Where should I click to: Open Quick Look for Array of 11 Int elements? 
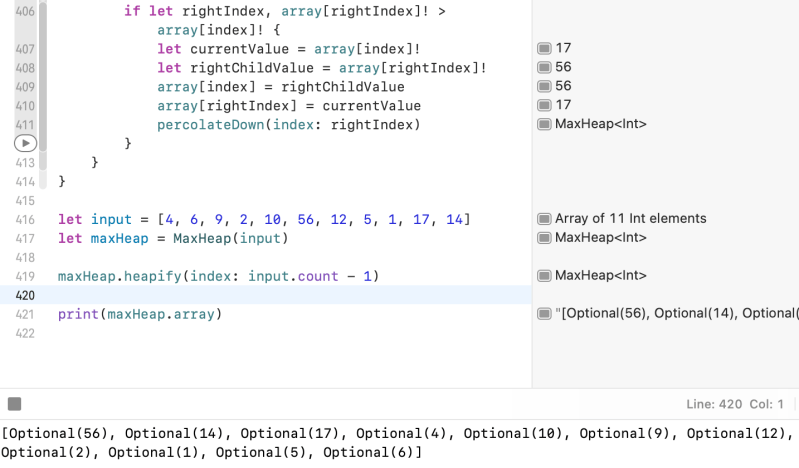click(544, 219)
